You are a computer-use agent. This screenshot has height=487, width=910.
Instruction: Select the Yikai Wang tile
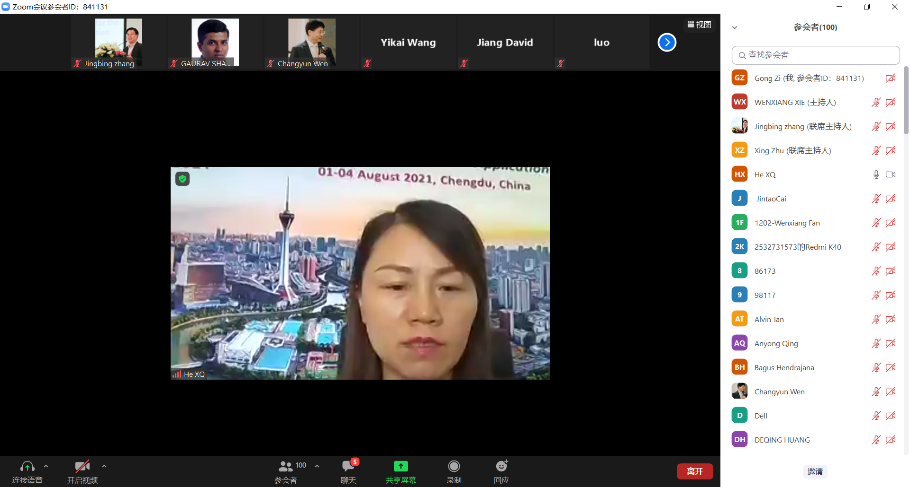tap(408, 42)
